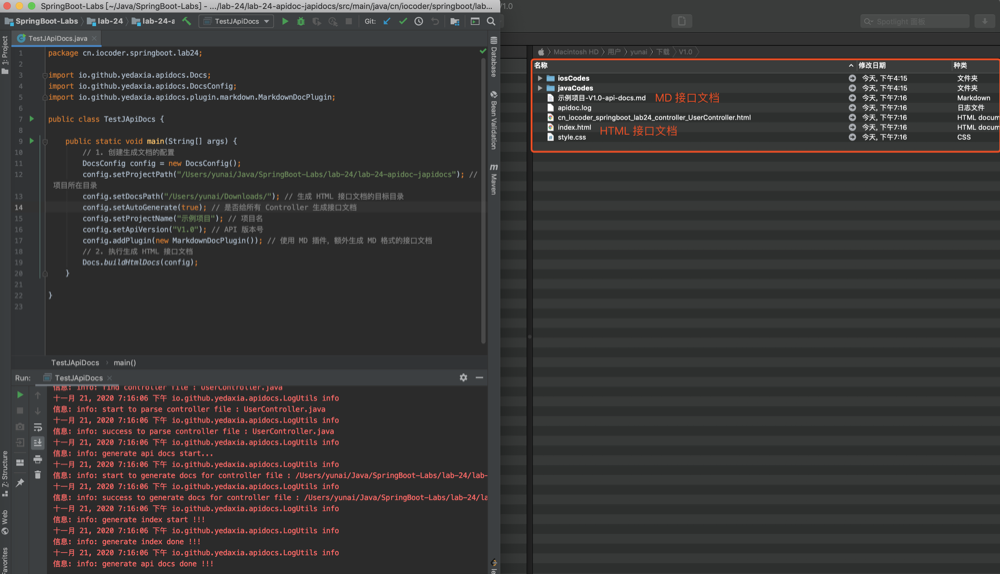The image size is (1000, 574).
Task: Open the TestJApiDocs run configuration dropdown
Action: 237,21
